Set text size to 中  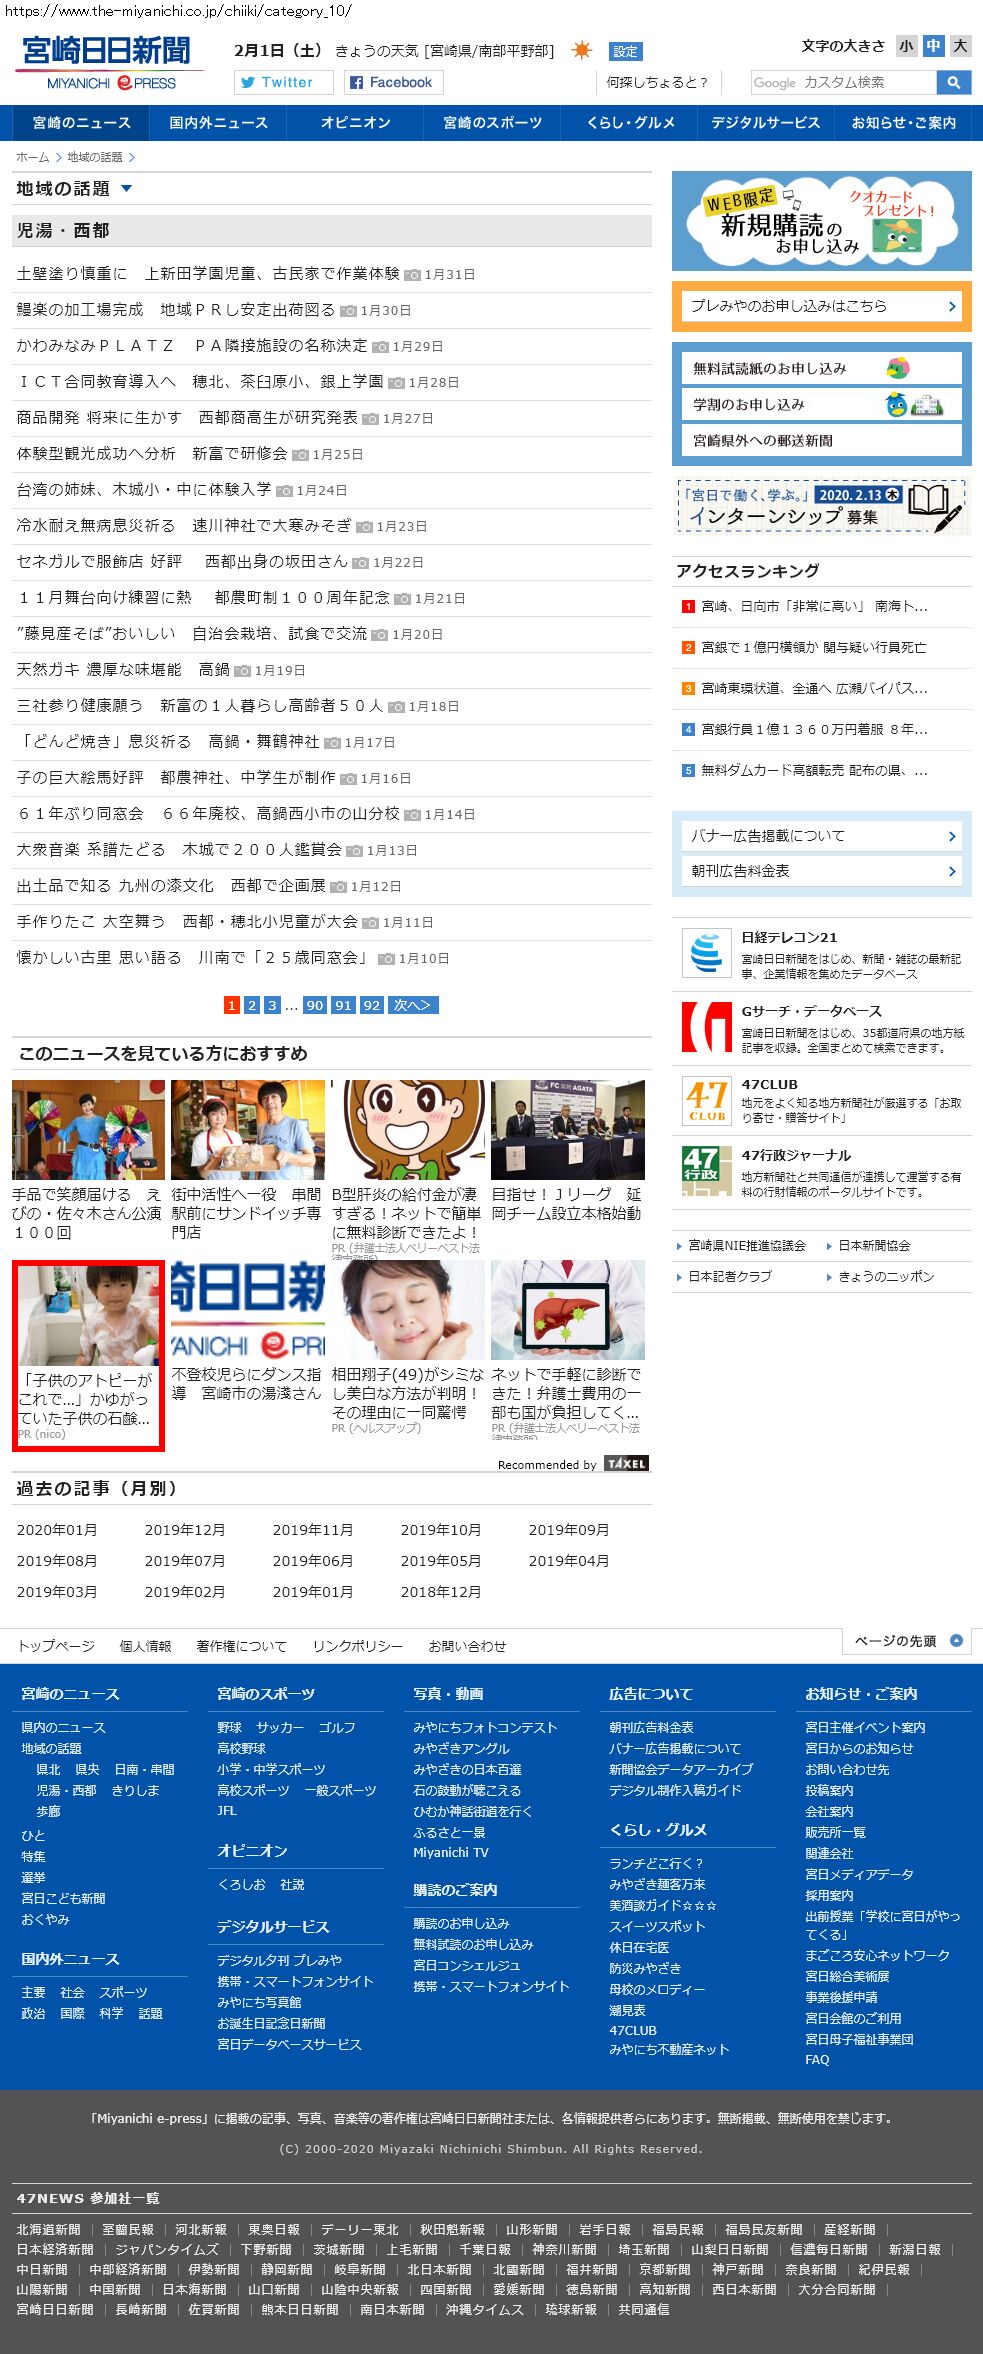click(x=933, y=46)
